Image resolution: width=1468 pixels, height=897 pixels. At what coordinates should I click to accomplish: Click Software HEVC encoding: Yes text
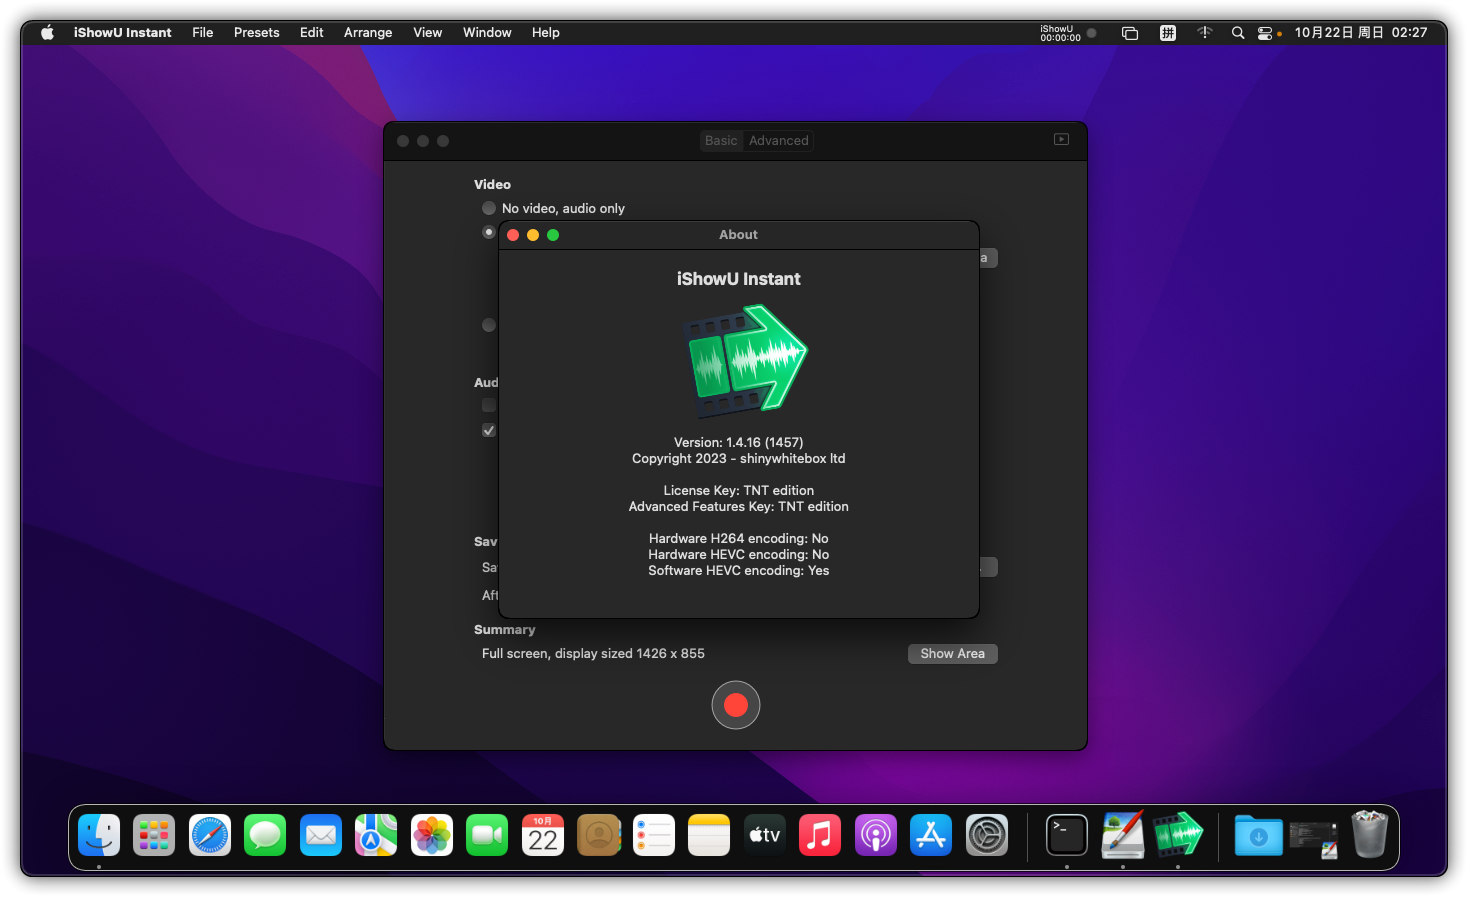point(739,570)
